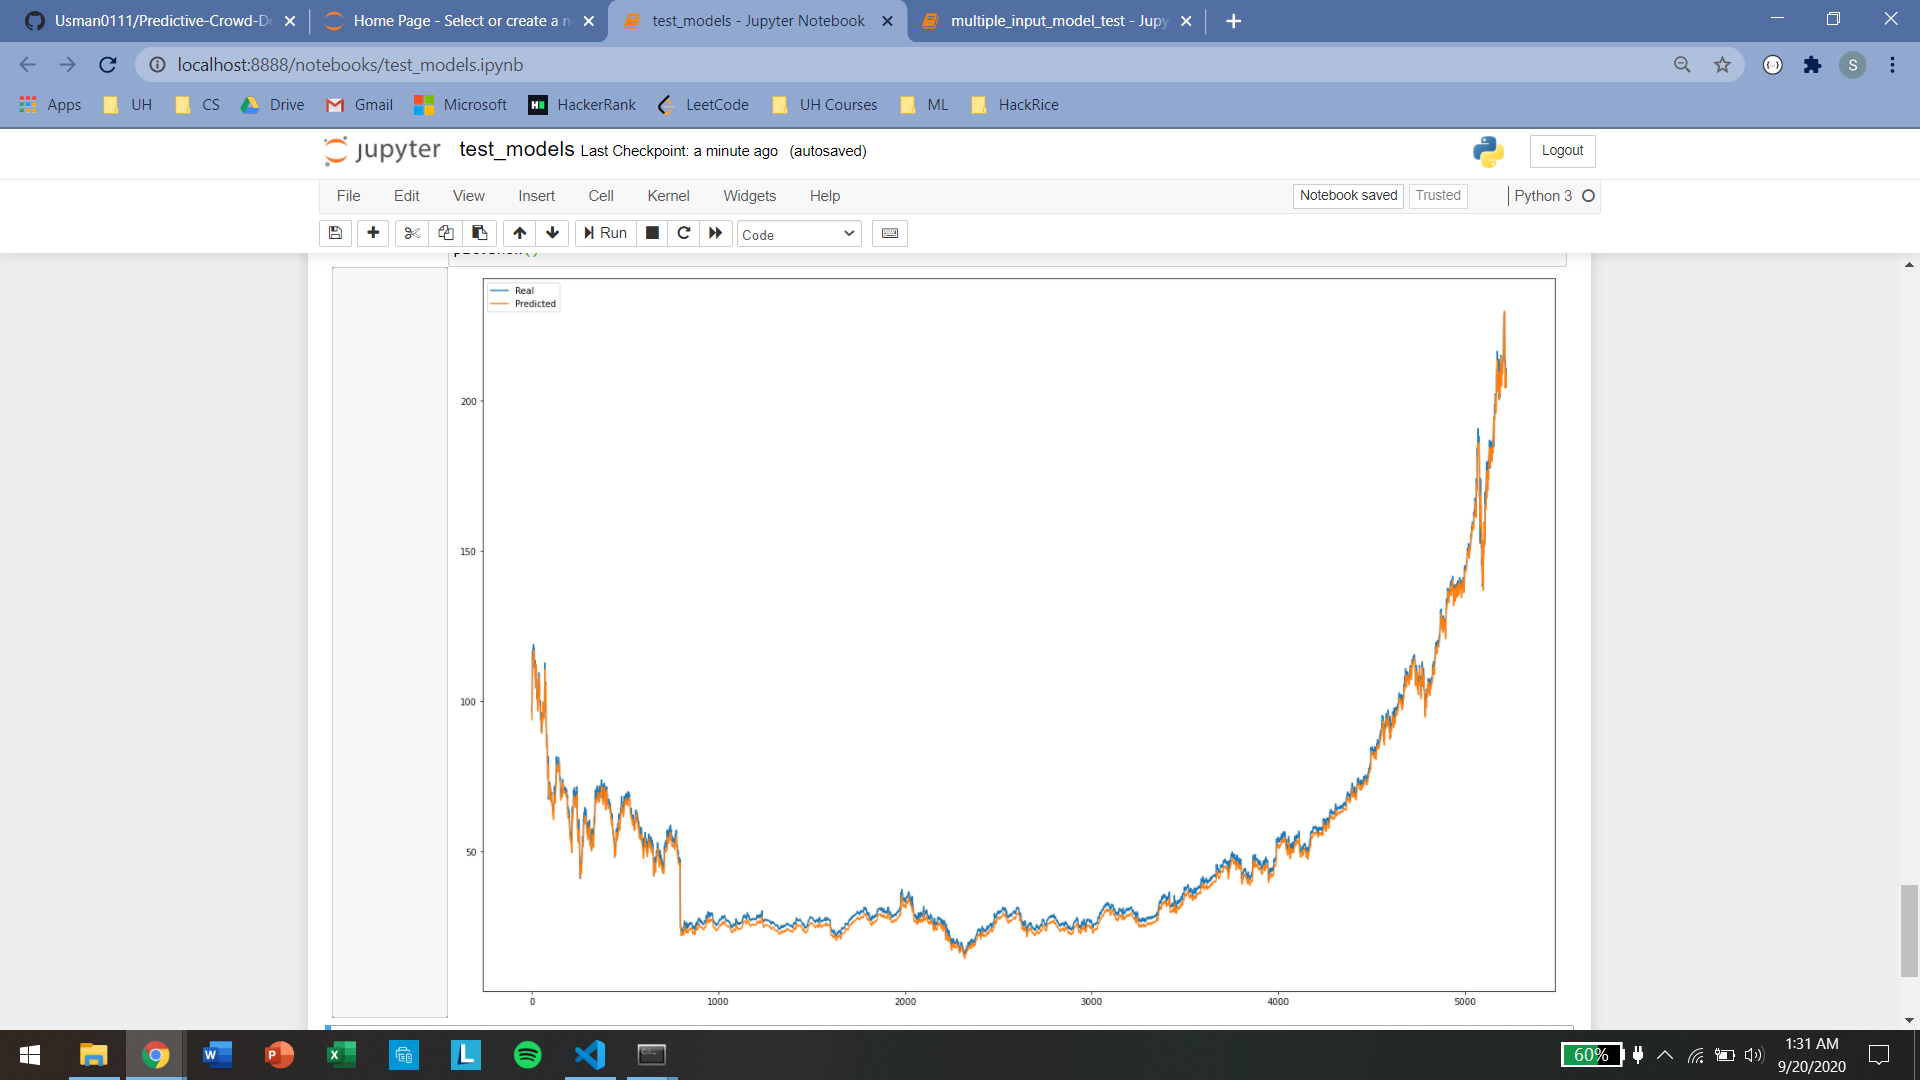The height and width of the screenshot is (1080, 1920).
Task: Expand the Code cell type dropdown
Action: pos(798,234)
